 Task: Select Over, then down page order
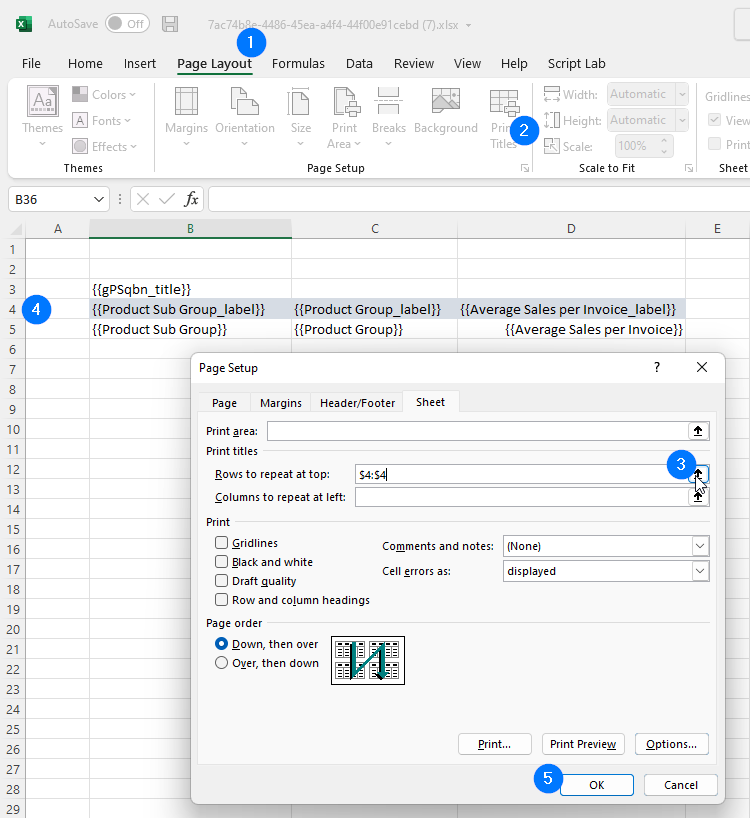(x=221, y=663)
